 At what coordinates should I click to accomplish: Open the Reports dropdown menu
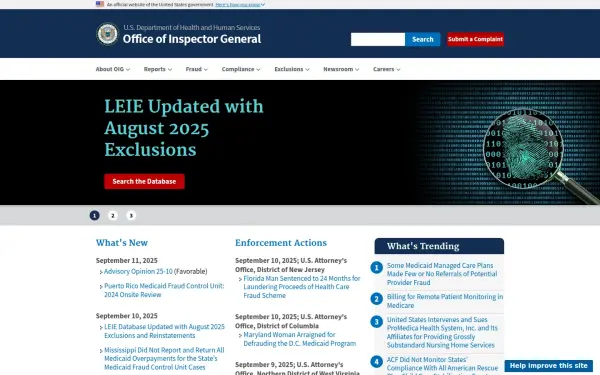click(x=158, y=69)
